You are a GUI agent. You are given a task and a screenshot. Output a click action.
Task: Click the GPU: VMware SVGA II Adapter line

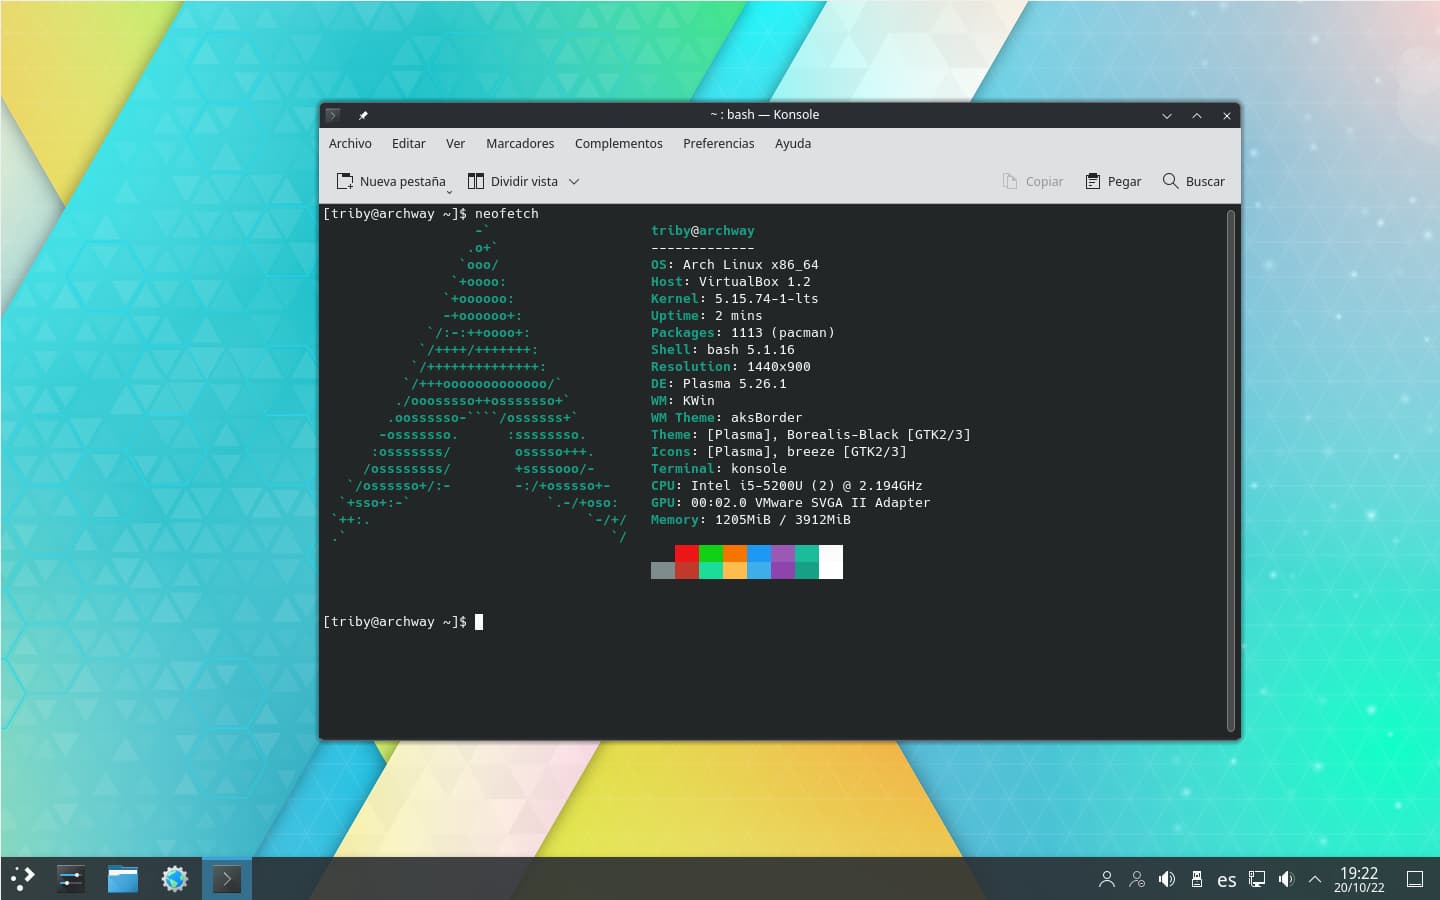coord(791,503)
